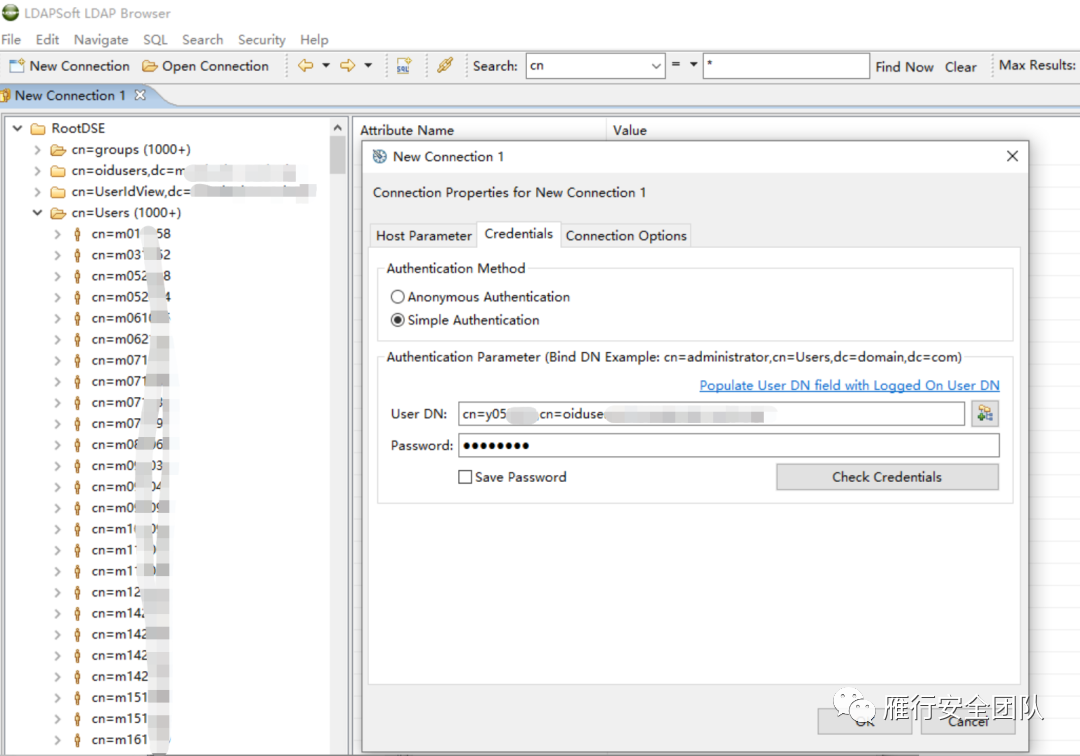Switch to the Host Parameter tab
Image resolution: width=1080 pixels, height=756 pixels.
pos(424,235)
